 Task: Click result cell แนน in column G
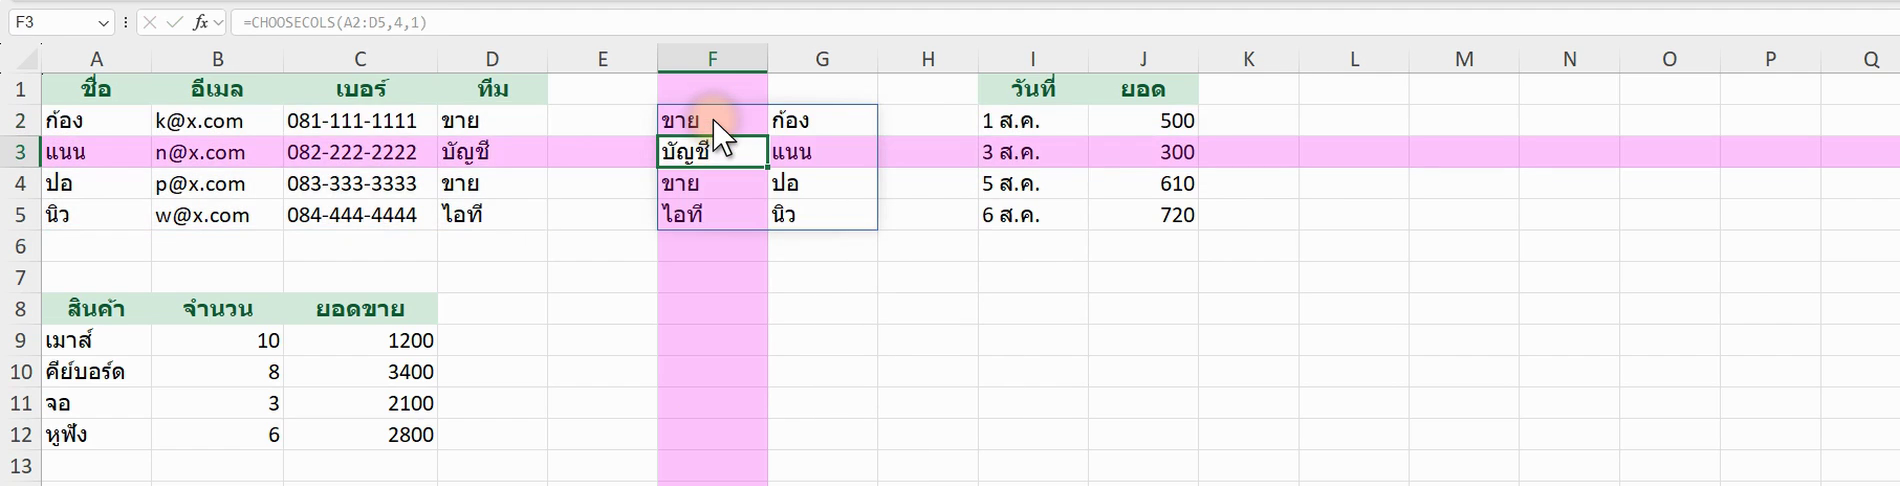tap(822, 152)
